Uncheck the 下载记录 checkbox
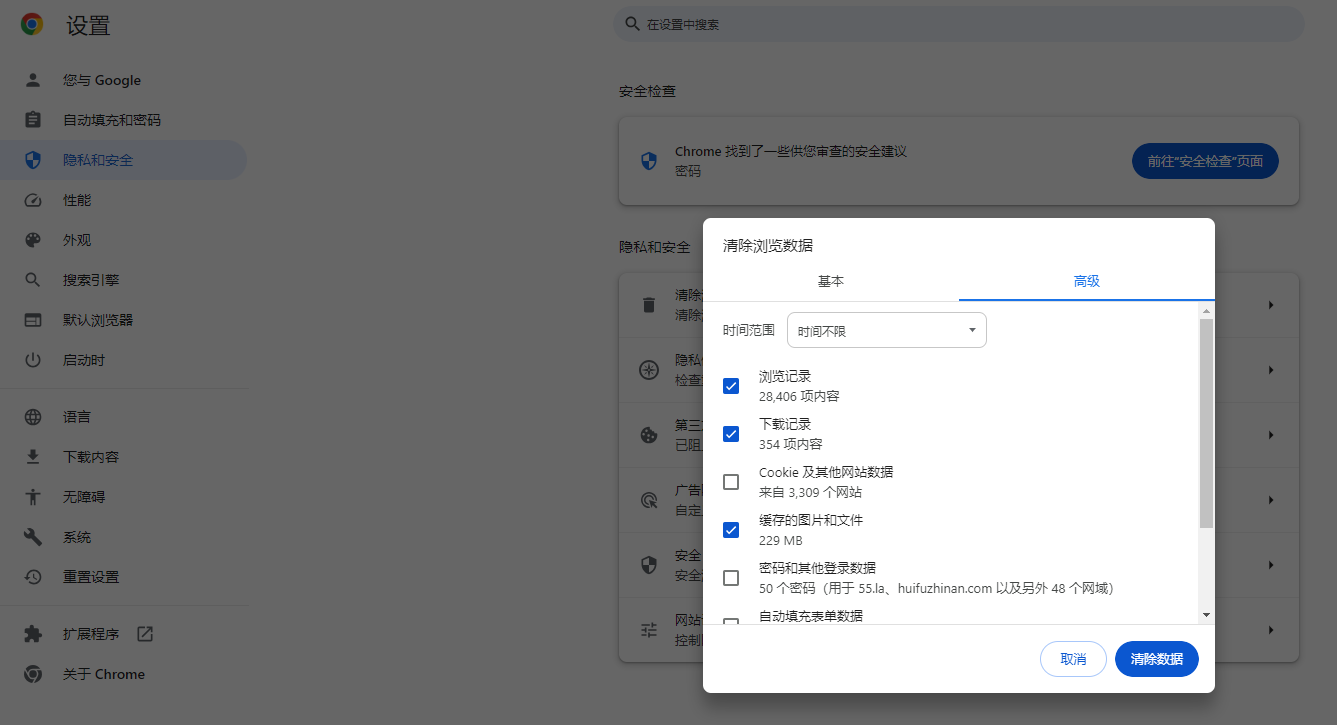This screenshot has height=725, width=1337. pos(731,433)
